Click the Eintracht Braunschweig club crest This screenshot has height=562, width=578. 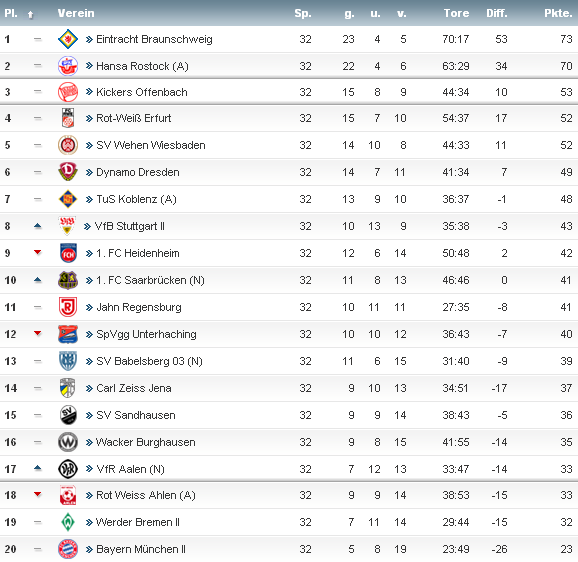tap(68, 39)
